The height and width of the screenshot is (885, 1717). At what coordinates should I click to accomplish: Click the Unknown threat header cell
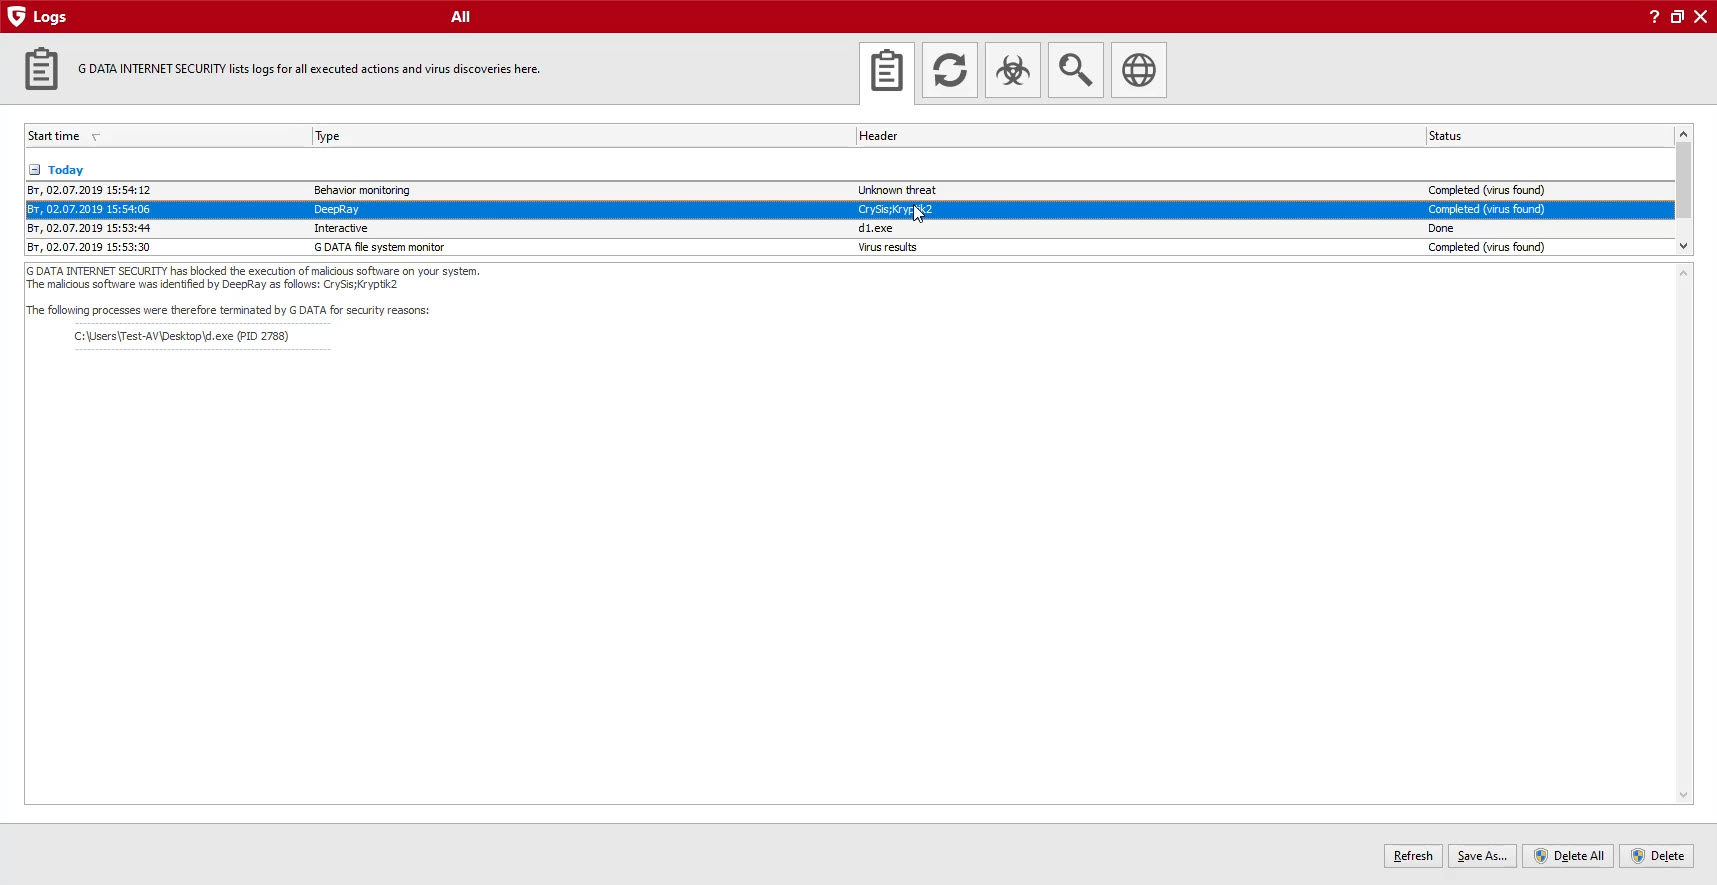click(897, 190)
